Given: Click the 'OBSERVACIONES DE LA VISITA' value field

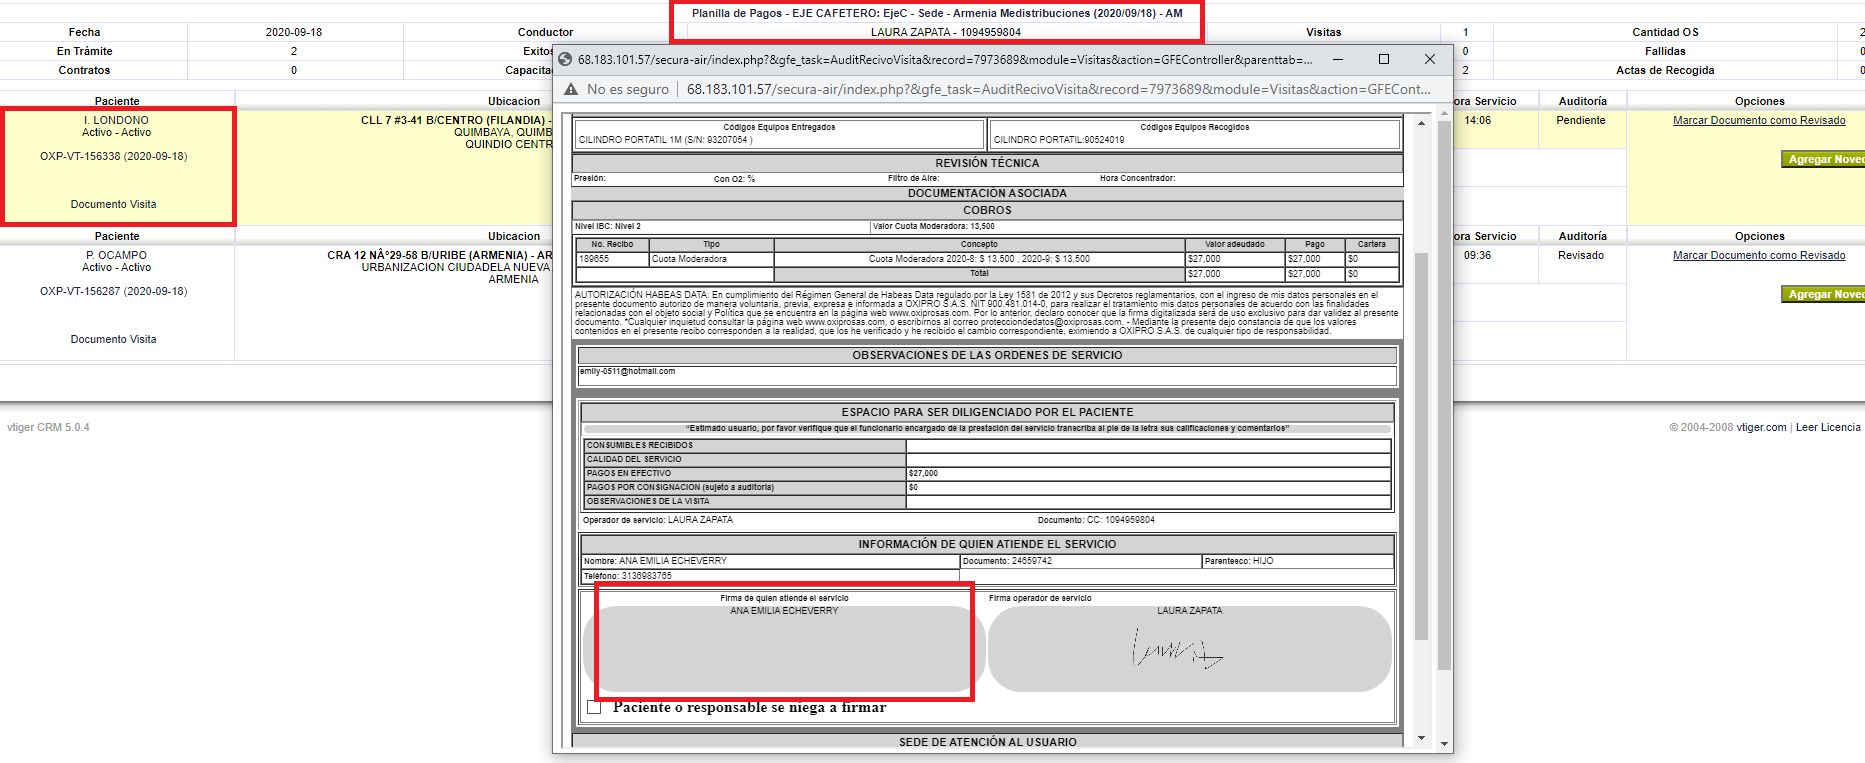Looking at the screenshot, I should [x=1148, y=501].
